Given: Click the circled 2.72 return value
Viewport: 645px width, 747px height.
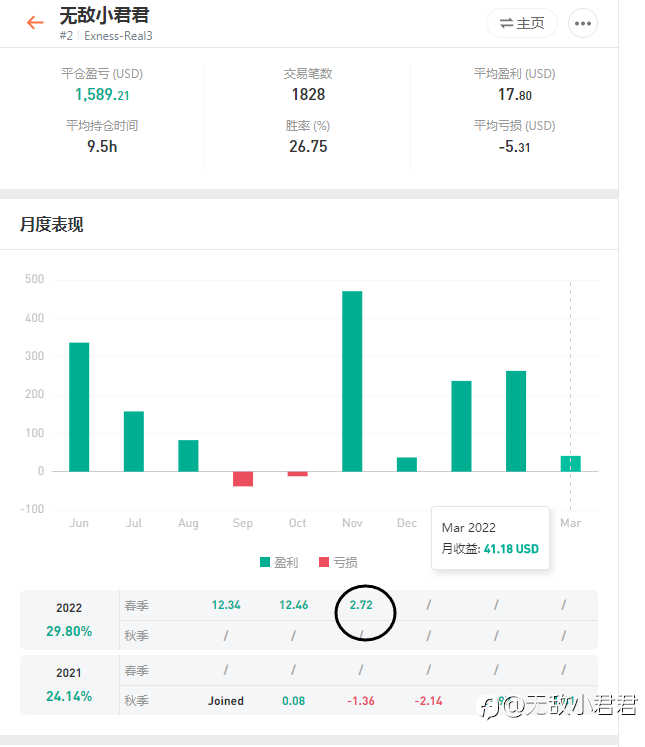Looking at the screenshot, I should pyautogui.click(x=361, y=605).
